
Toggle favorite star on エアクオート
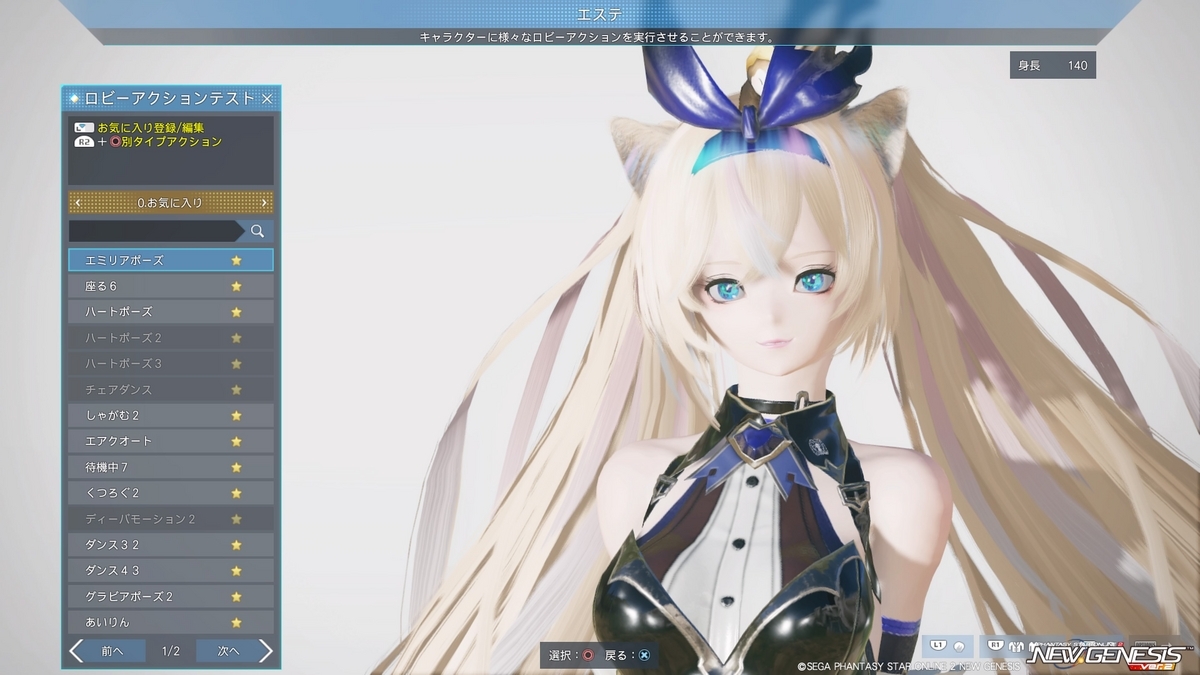[x=237, y=442]
